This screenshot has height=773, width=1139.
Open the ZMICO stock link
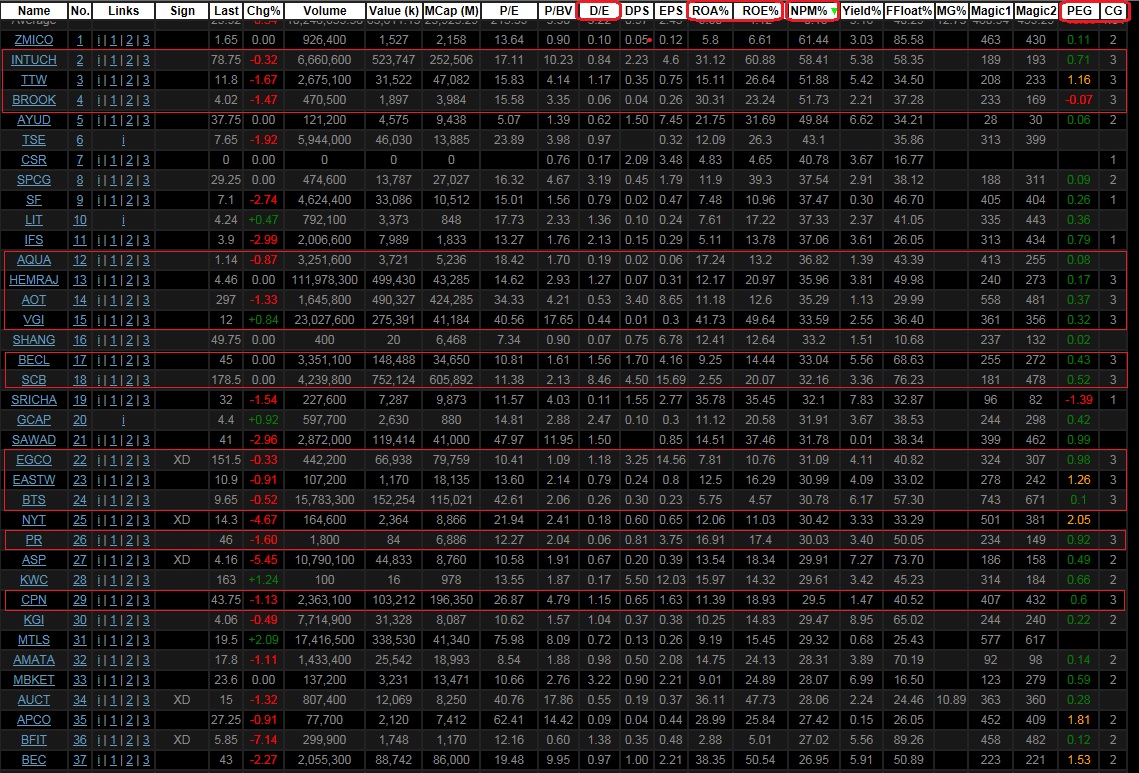point(34,40)
